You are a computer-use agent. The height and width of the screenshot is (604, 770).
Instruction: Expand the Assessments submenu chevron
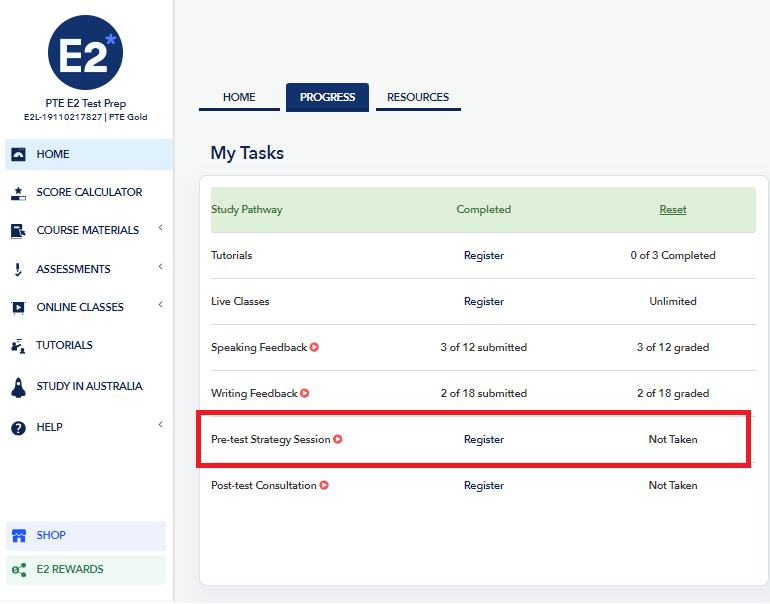point(161,267)
